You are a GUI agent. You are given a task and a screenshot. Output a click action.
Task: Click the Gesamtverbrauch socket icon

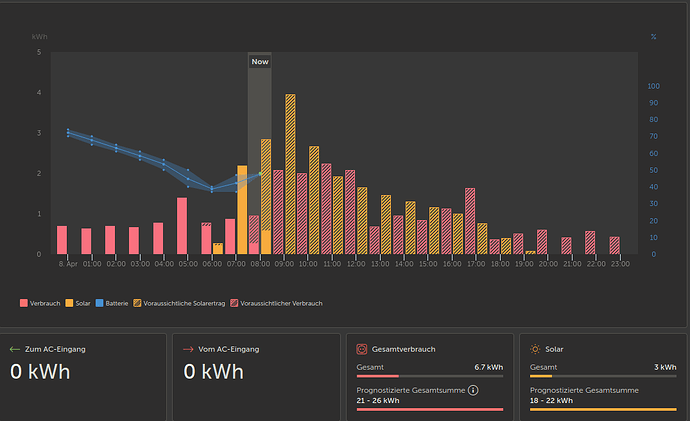click(361, 349)
